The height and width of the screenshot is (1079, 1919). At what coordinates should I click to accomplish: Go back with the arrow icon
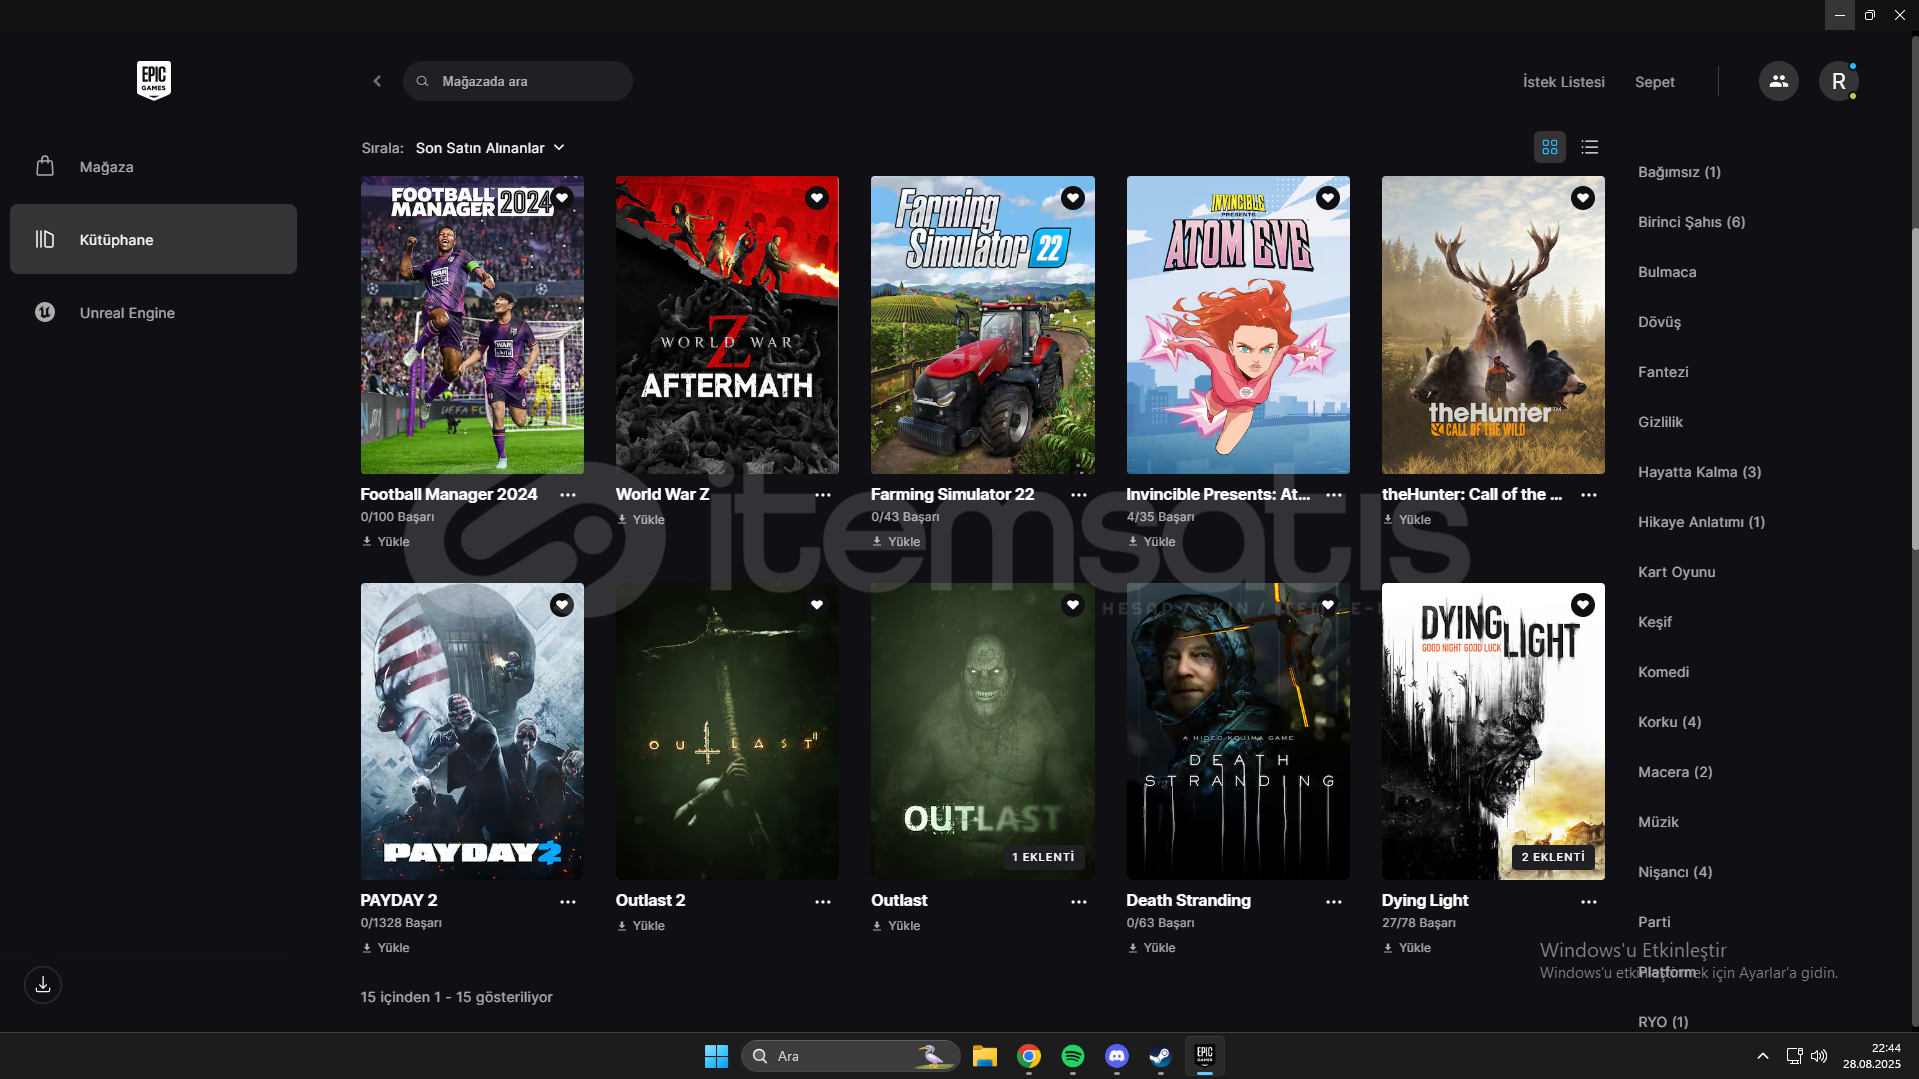377,81
